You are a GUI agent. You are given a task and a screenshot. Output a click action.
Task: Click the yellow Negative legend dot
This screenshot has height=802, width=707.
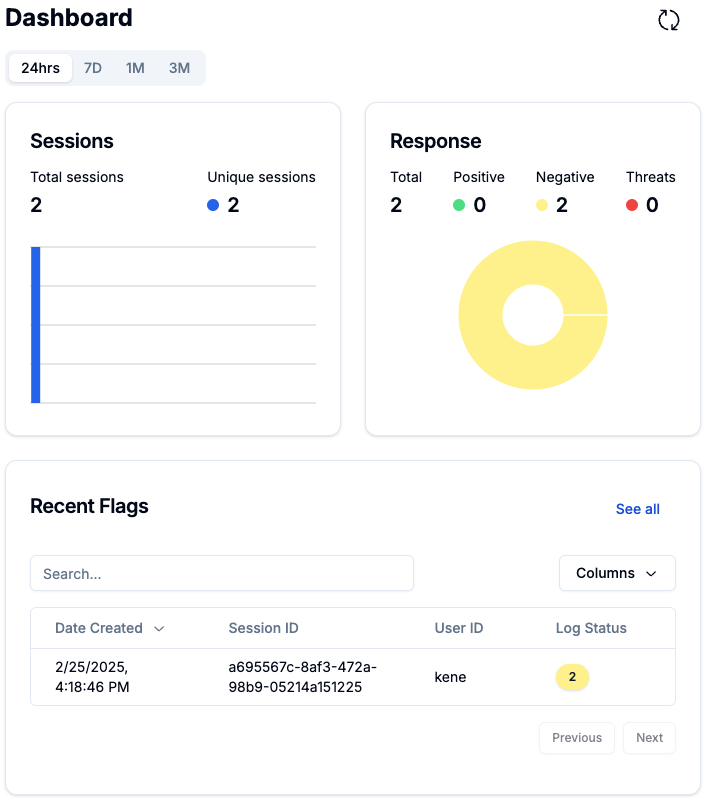tap(542, 205)
